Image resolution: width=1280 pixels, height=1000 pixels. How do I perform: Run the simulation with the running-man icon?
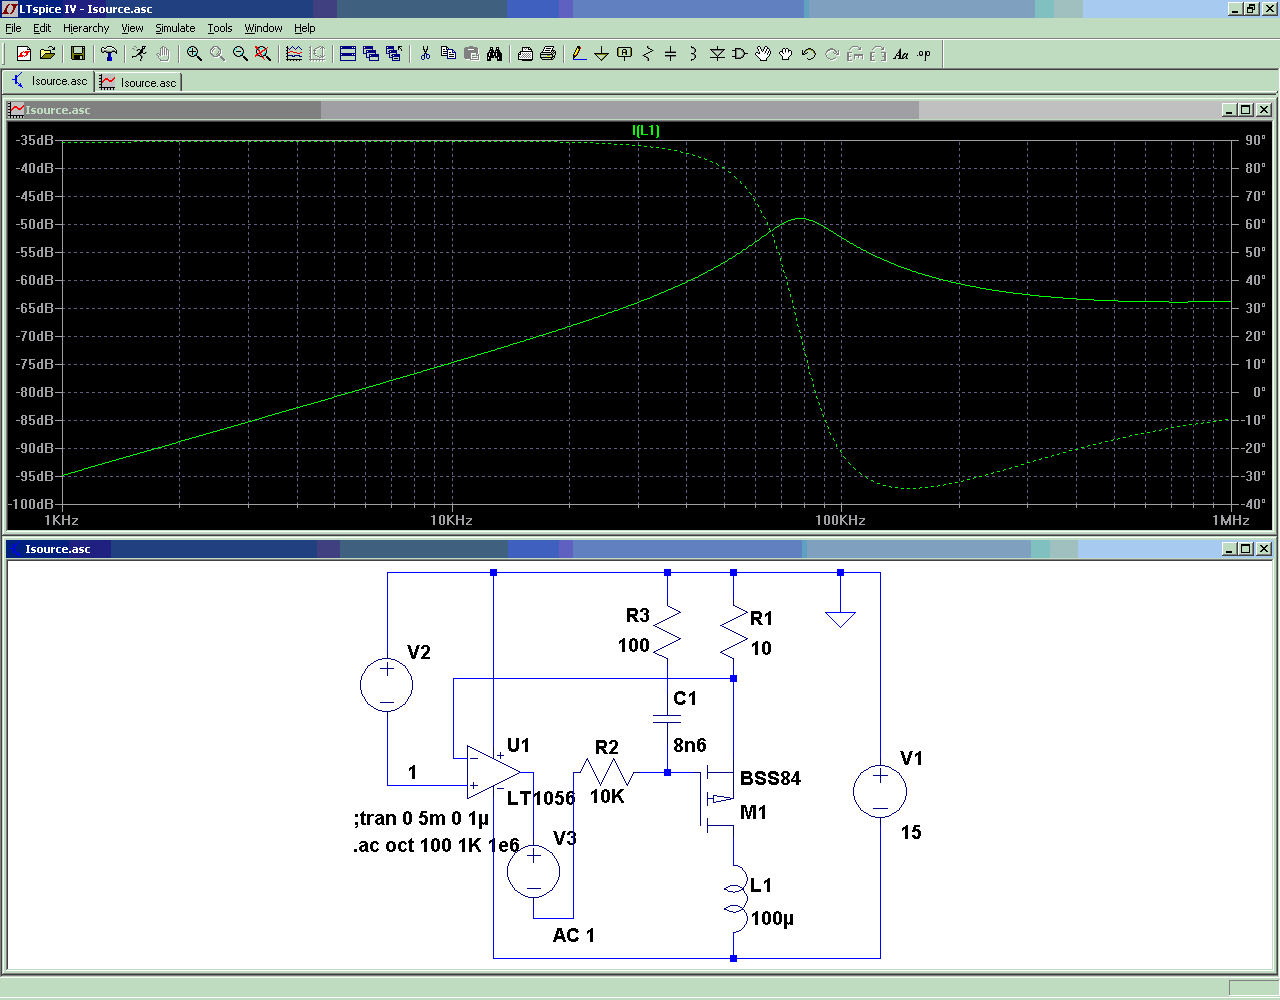[140, 54]
